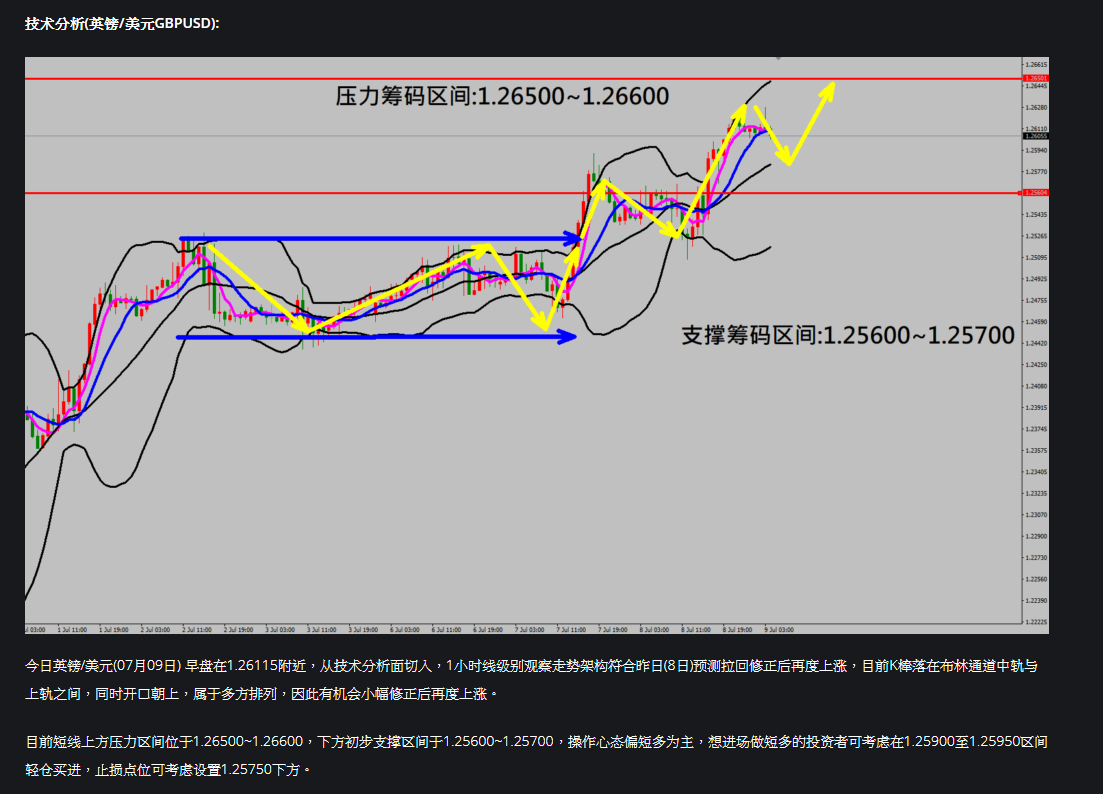This screenshot has width=1103, height=794.
Task: Click the 7 Jul 11:00 time label
Action: pyautogui.click(x=570, y=629)
